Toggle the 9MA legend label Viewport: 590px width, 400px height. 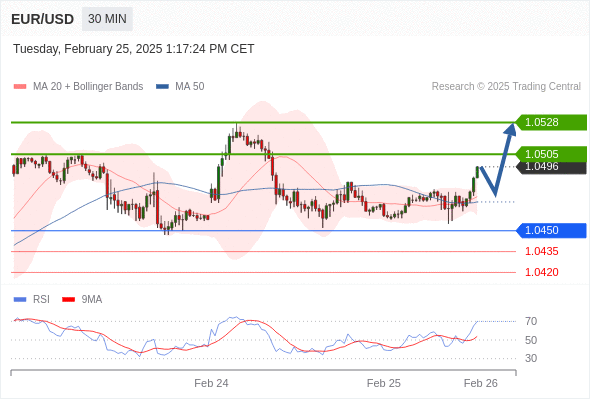[92, 300]
